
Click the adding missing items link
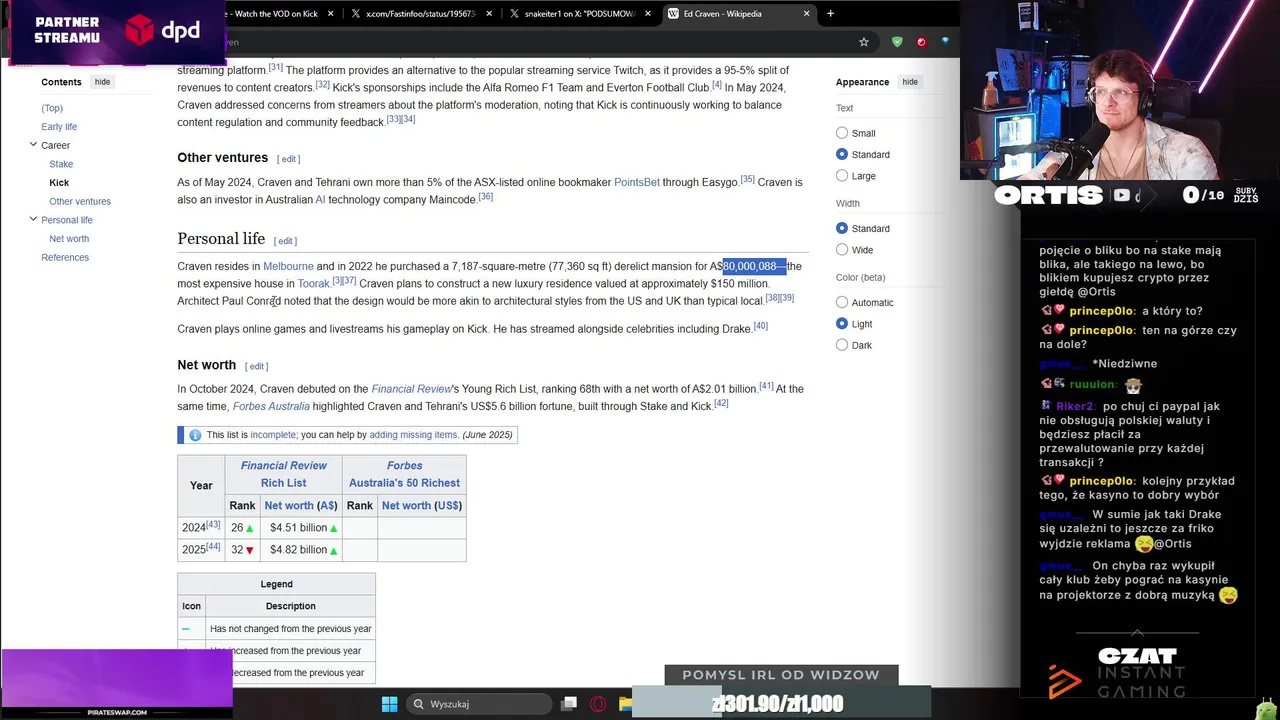click(413, 435)
